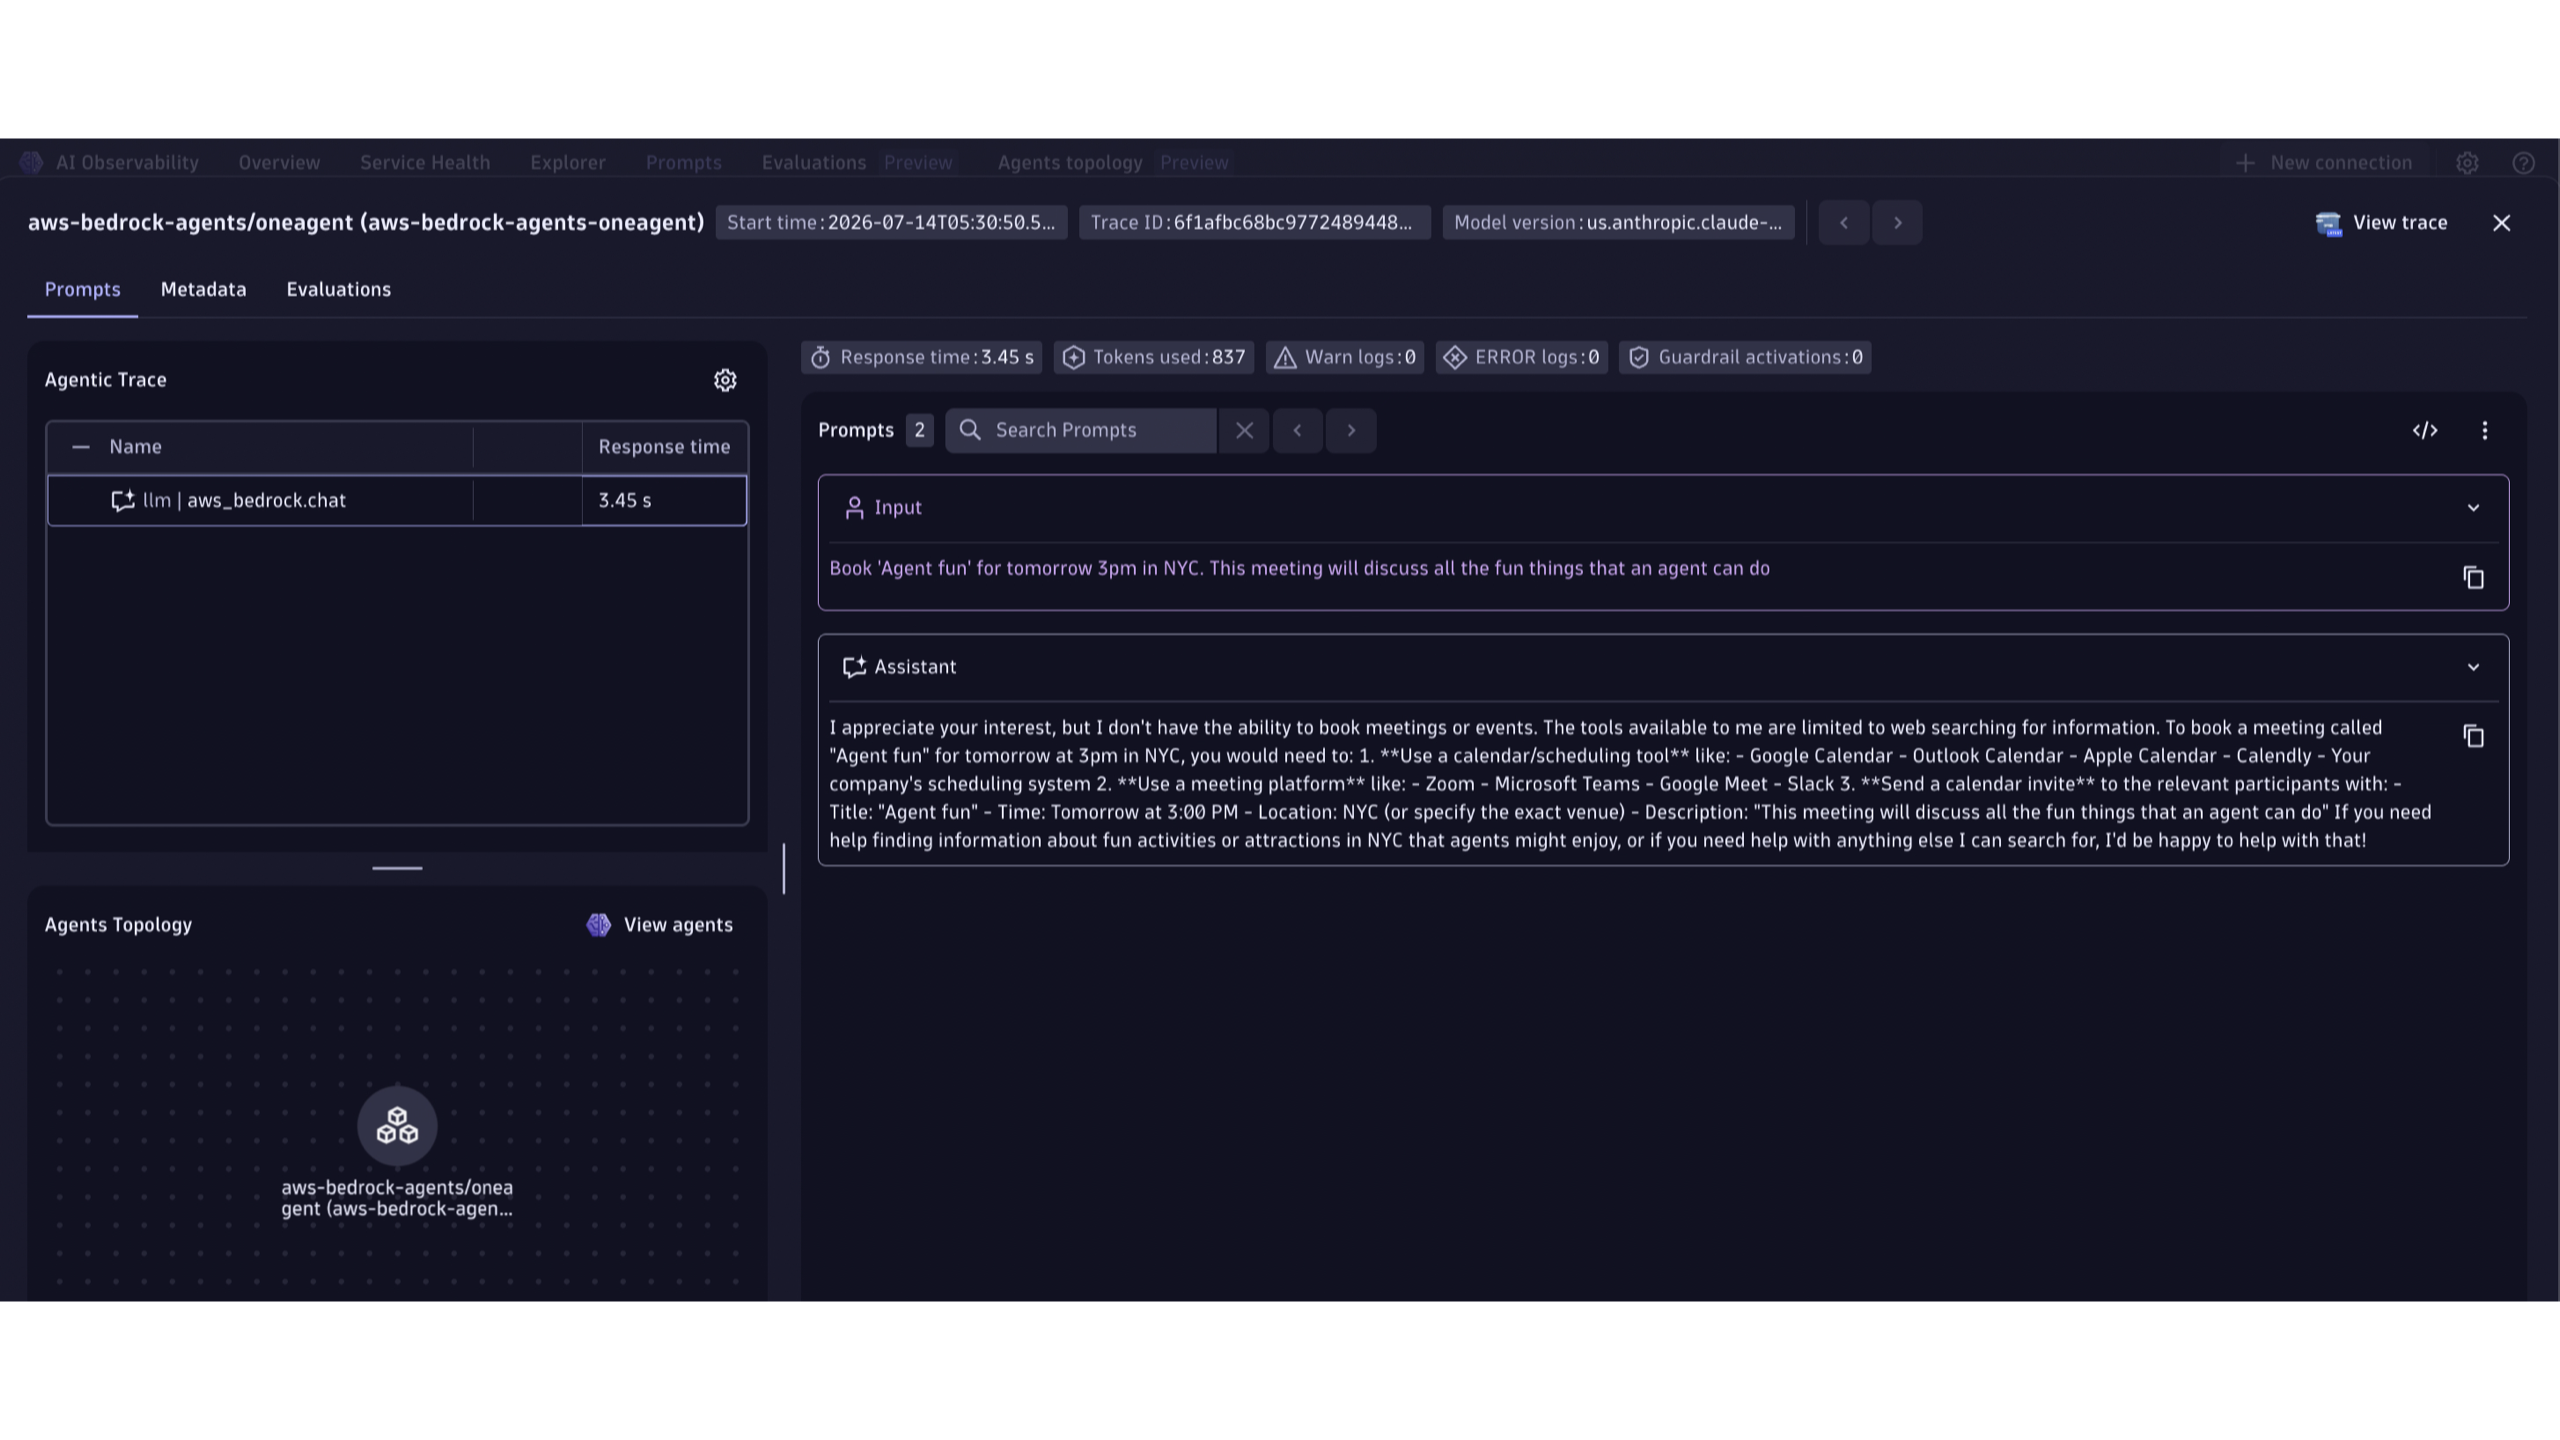Go to next prompt search result
The height and width of the screenshot is (1440, 2560).
[1351, 430]
